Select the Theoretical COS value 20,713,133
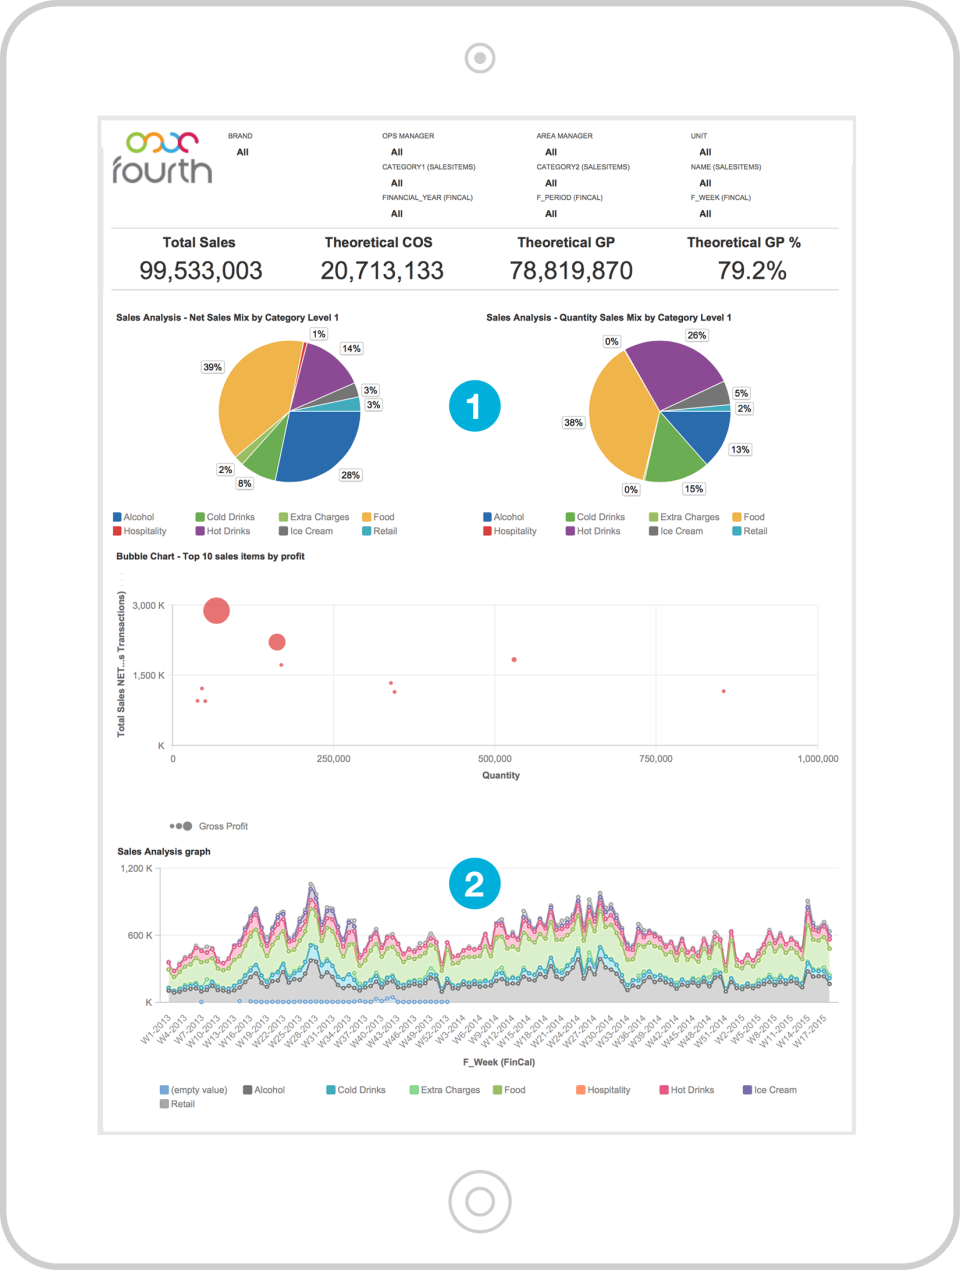 (382, 271)
